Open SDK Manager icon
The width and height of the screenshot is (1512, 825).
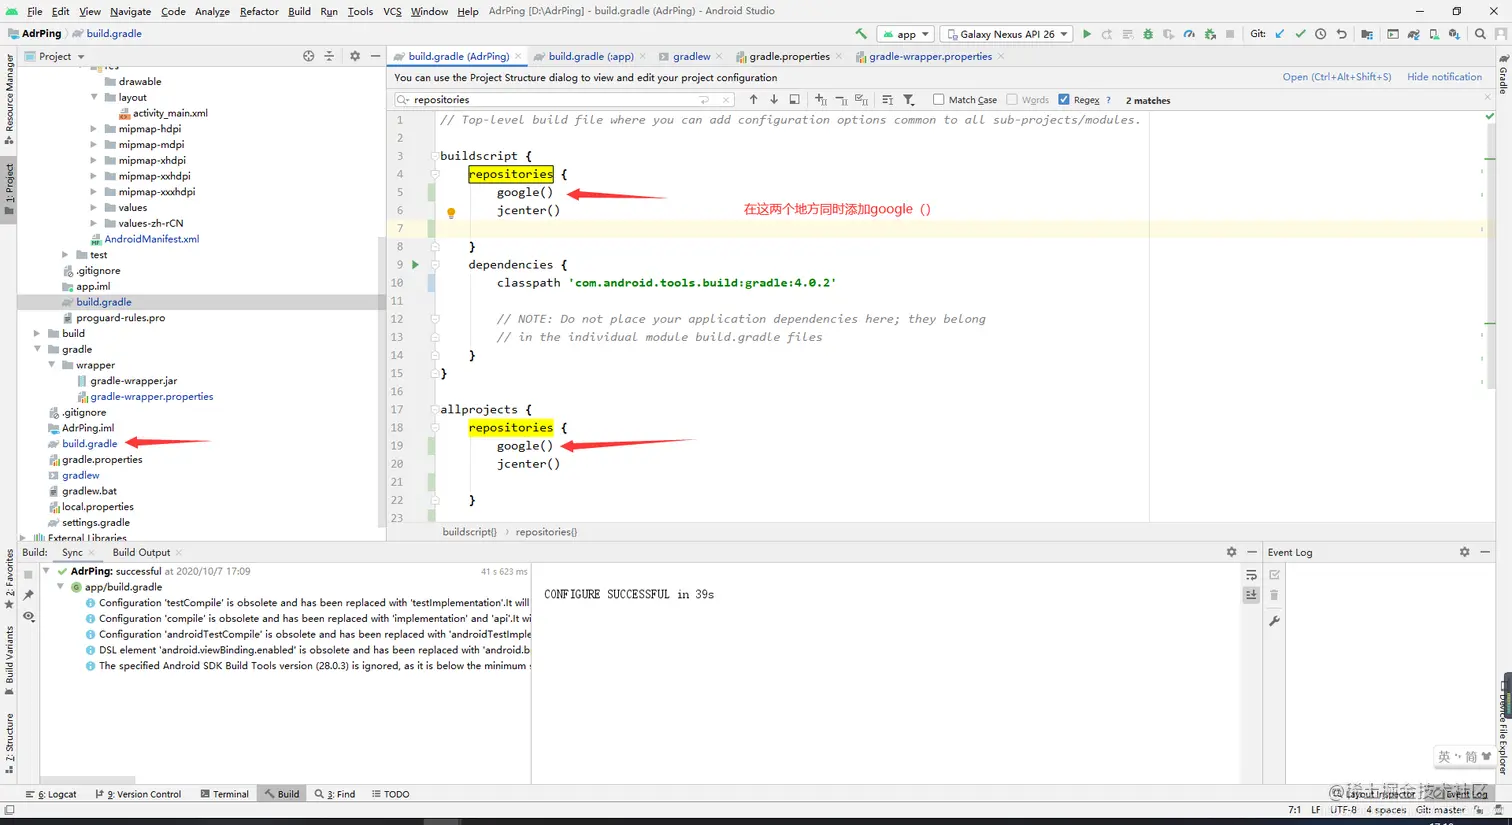point(1454,34)
